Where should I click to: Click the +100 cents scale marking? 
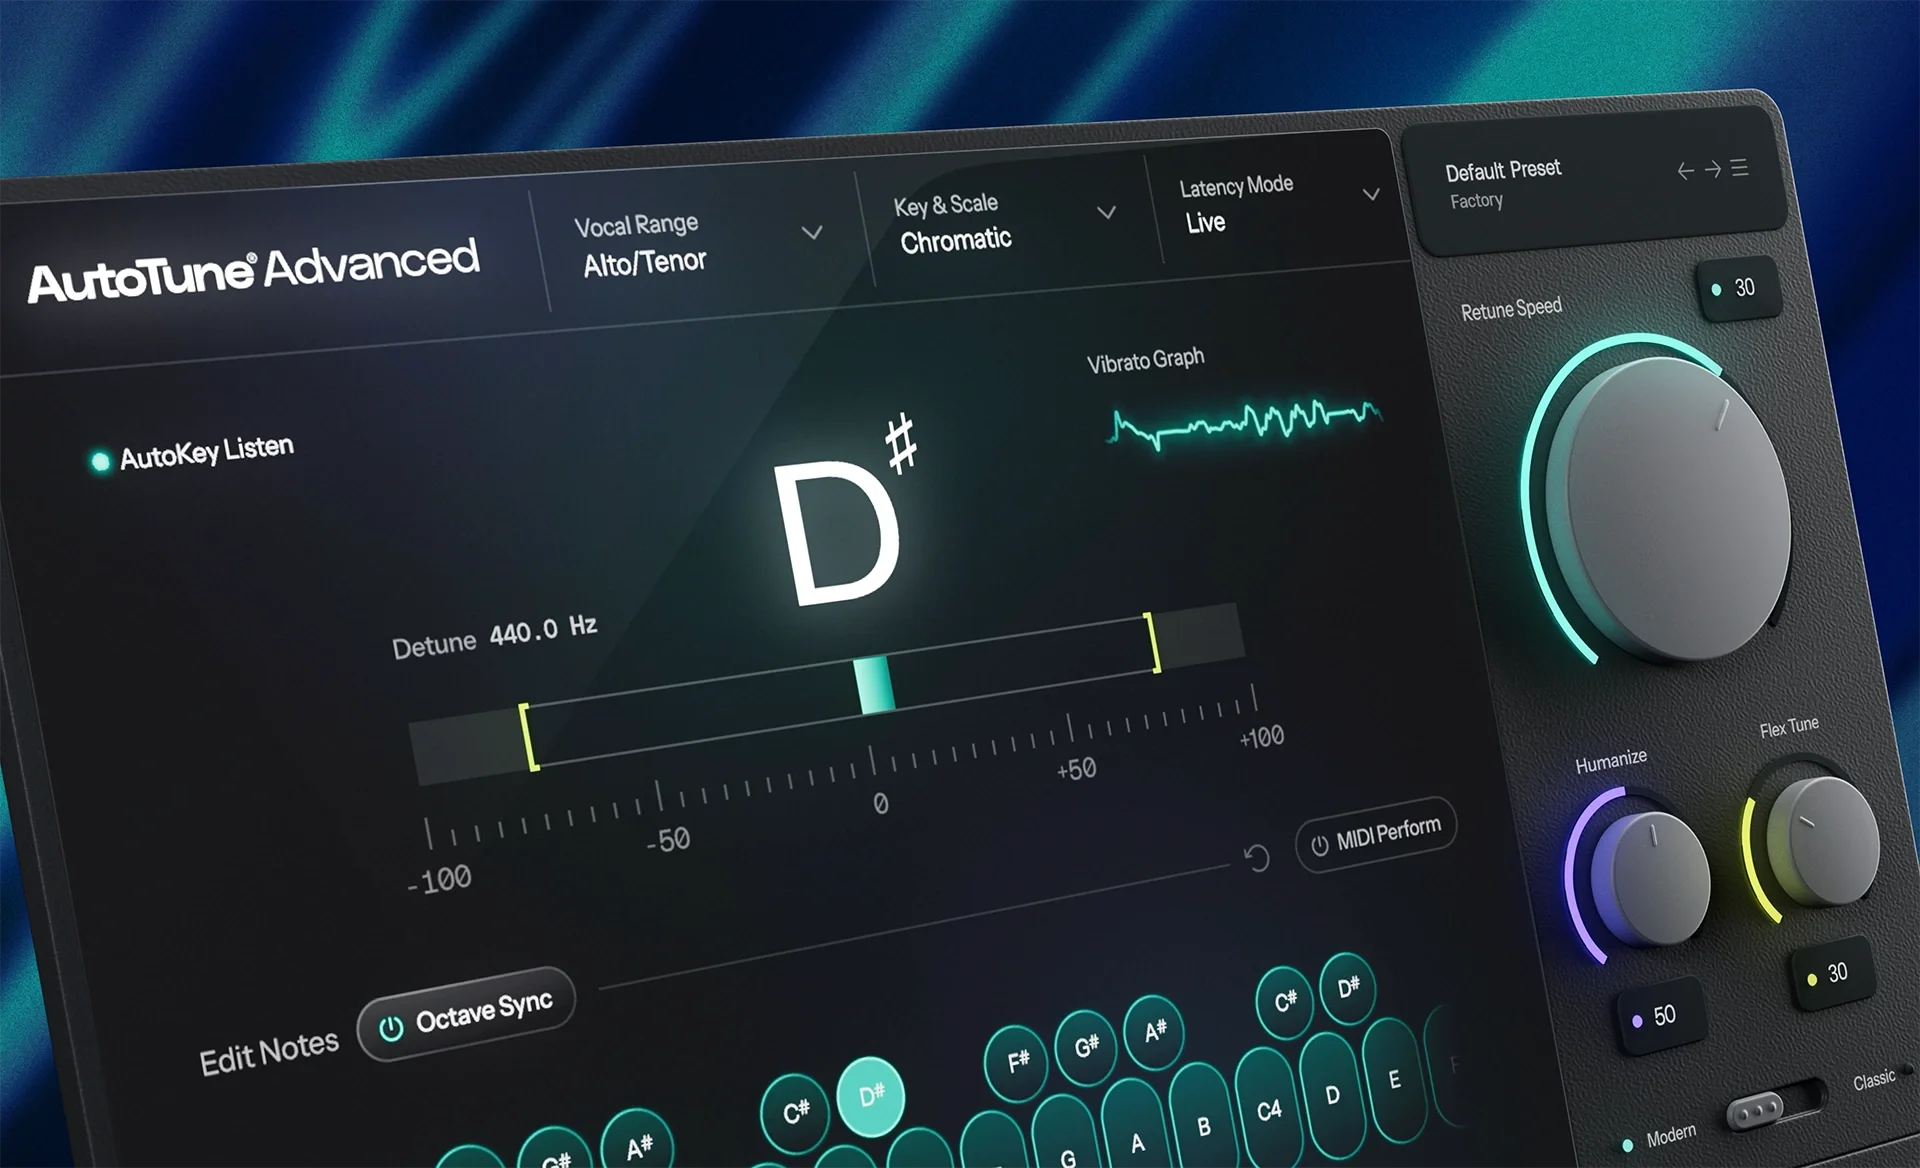click(1261, 738)
